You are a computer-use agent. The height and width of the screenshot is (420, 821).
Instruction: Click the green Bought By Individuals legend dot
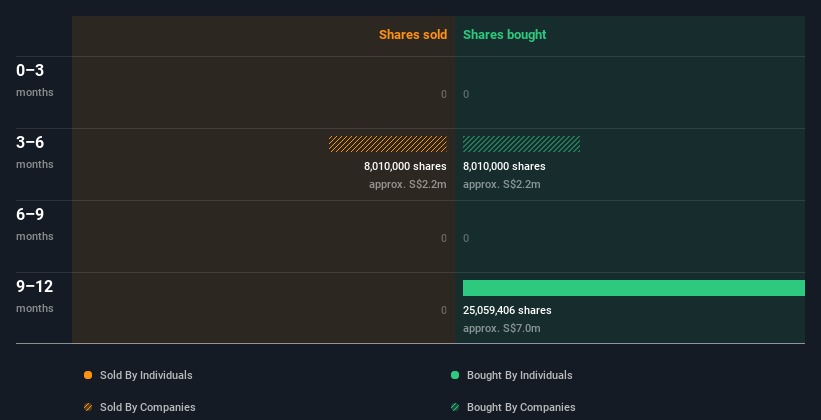pos(455,375)
